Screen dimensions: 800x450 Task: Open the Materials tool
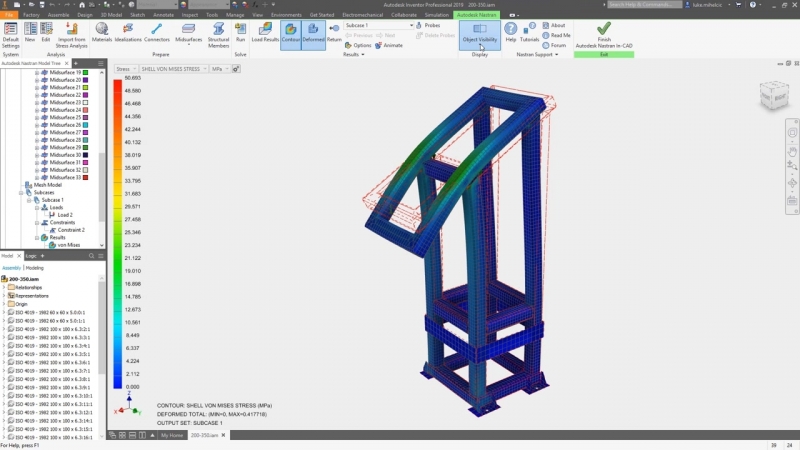102,33
